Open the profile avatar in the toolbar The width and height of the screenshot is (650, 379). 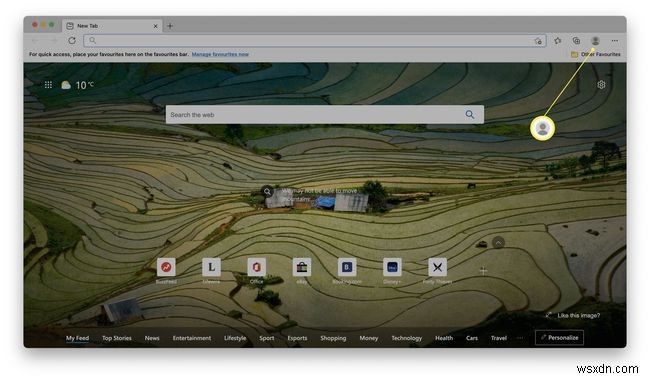click(x=595, y=41)
